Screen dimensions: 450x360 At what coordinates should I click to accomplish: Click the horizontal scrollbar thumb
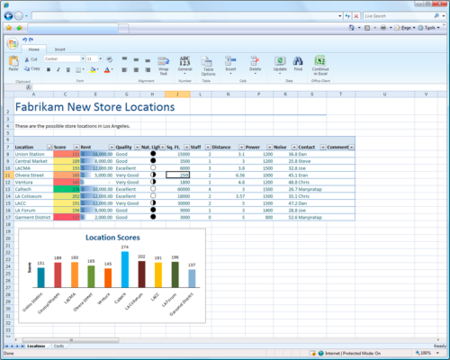pyautogui.click(x=71, y=340)
